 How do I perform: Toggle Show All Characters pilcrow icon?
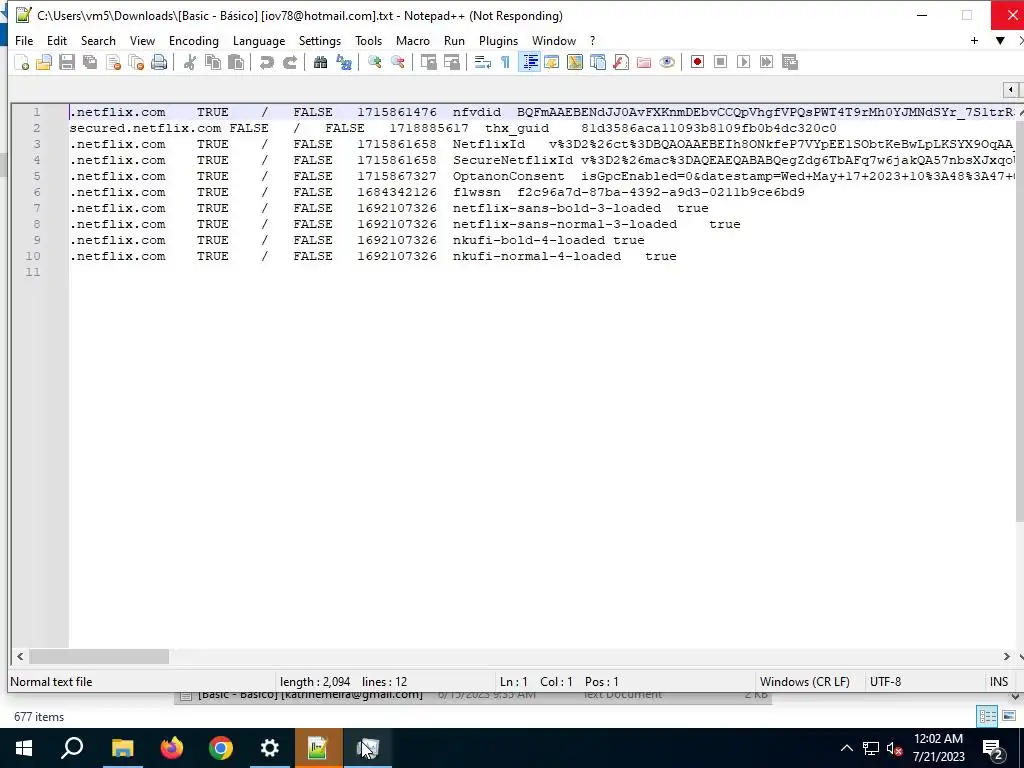(505, 62)
